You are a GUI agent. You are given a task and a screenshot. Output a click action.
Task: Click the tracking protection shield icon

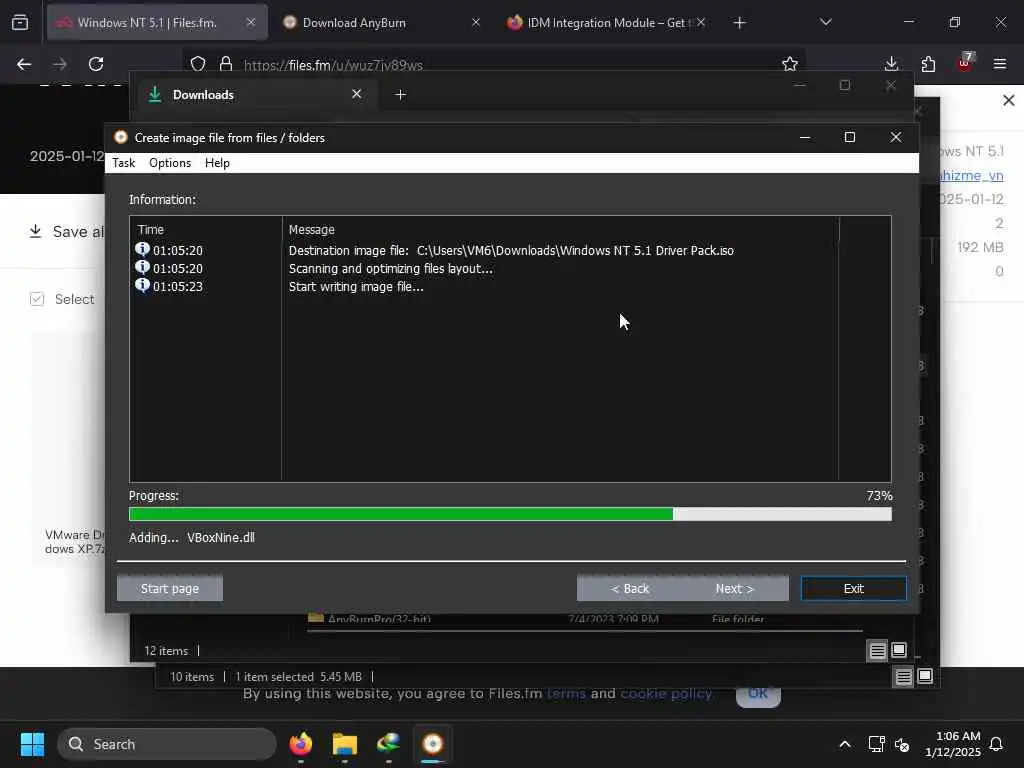point(198,64)
